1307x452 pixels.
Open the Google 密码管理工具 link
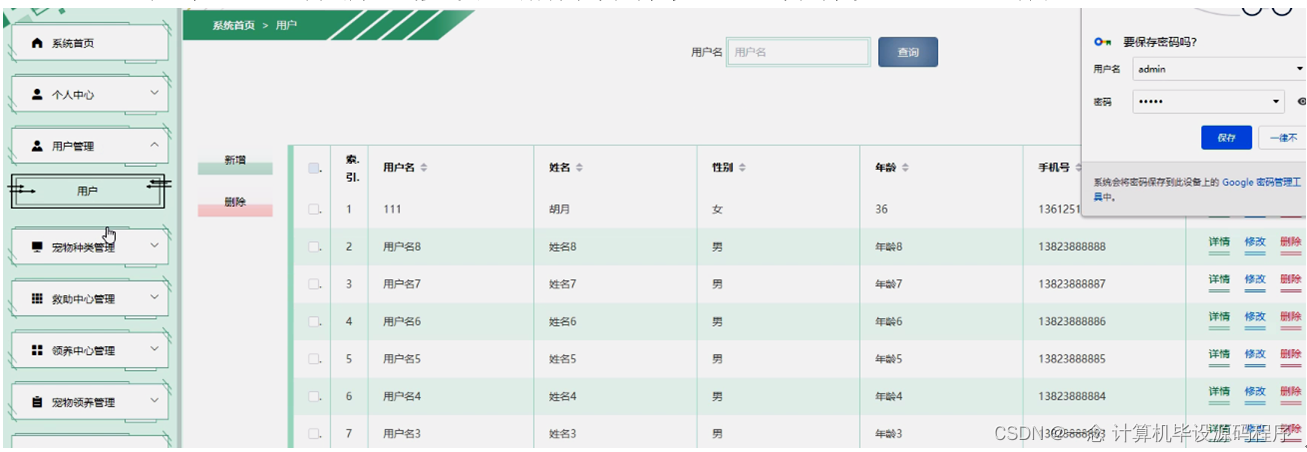pos(1262,183)
